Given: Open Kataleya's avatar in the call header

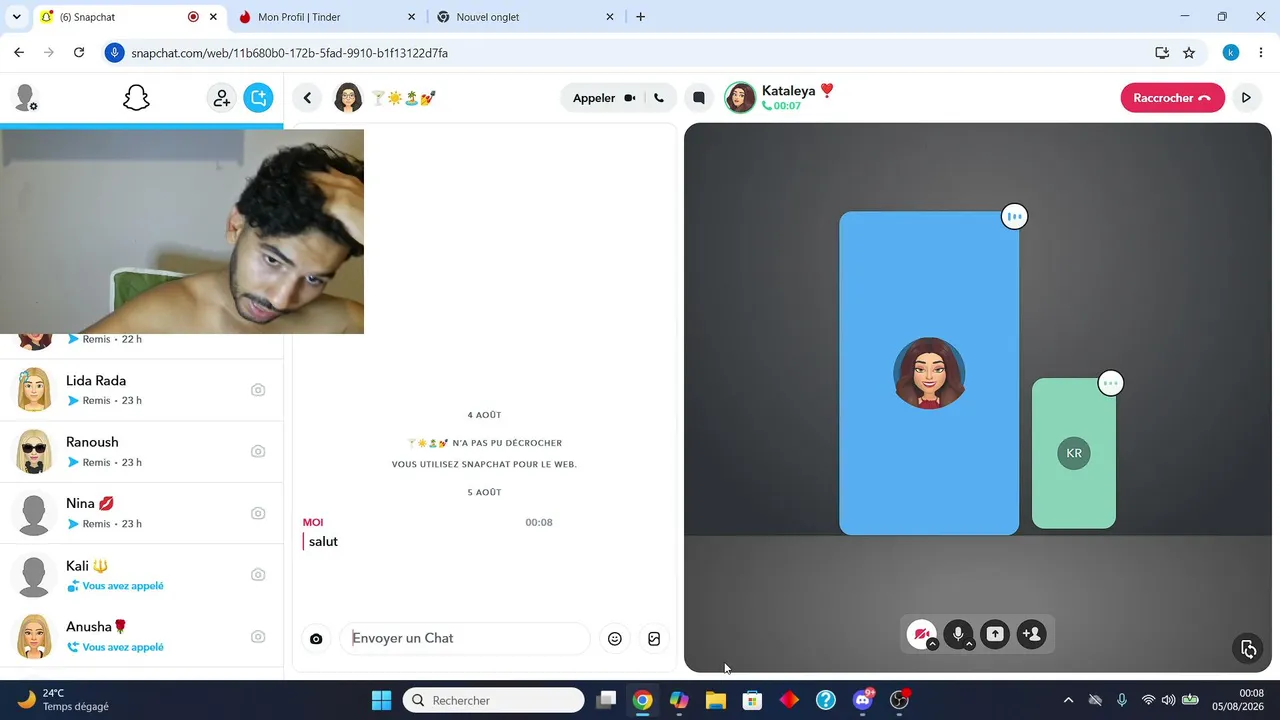Looking at the screenshot, I should [x=740, y=98].
